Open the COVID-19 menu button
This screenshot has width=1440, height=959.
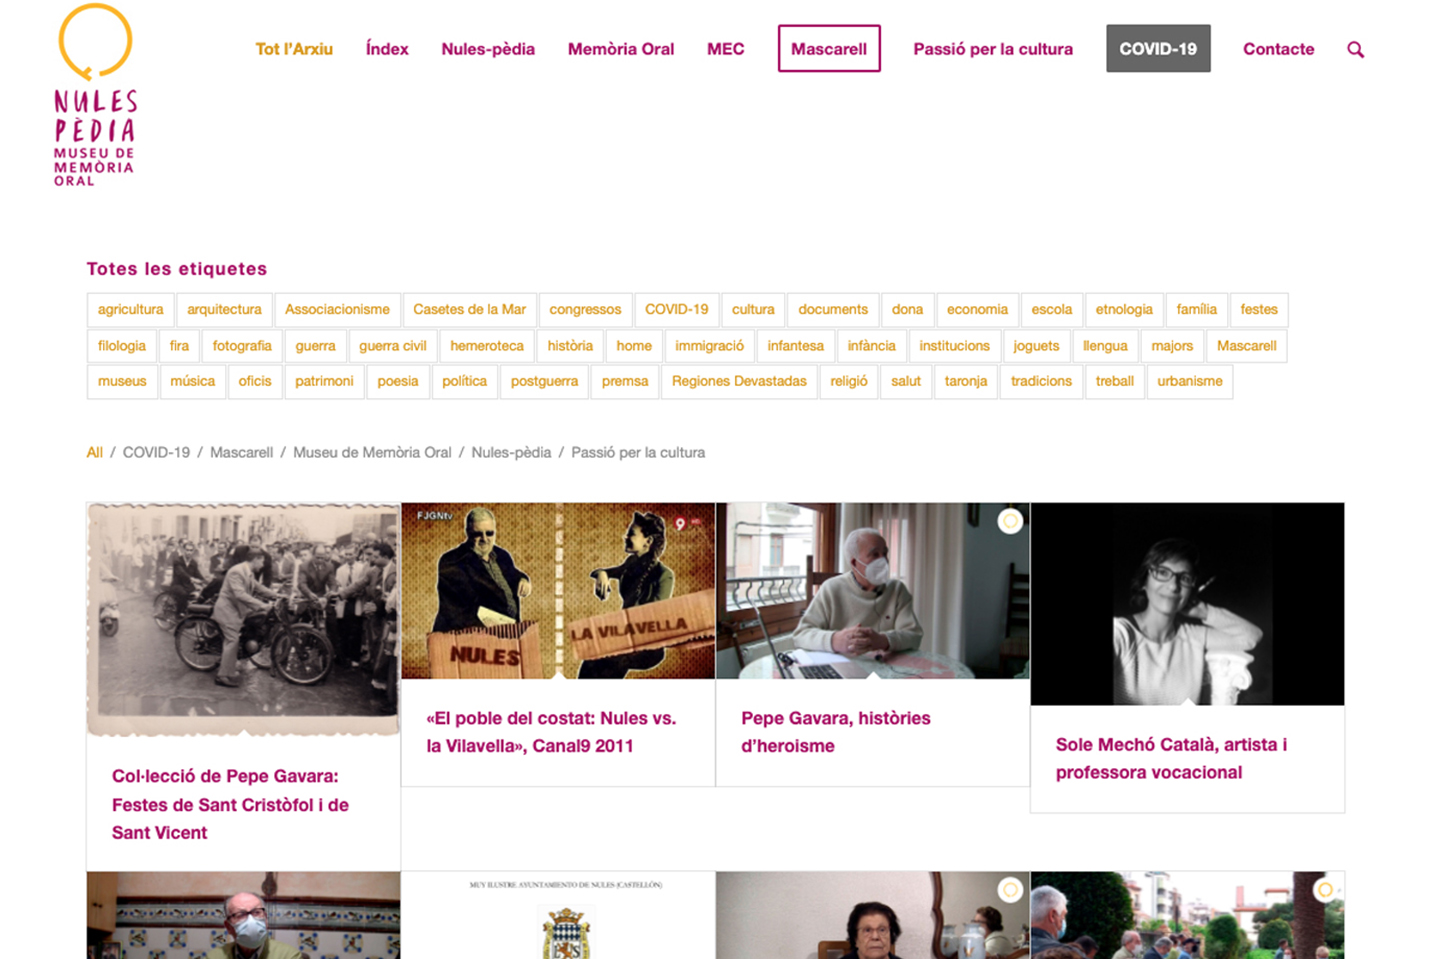pyautogui.click(x=1158, y=48)
